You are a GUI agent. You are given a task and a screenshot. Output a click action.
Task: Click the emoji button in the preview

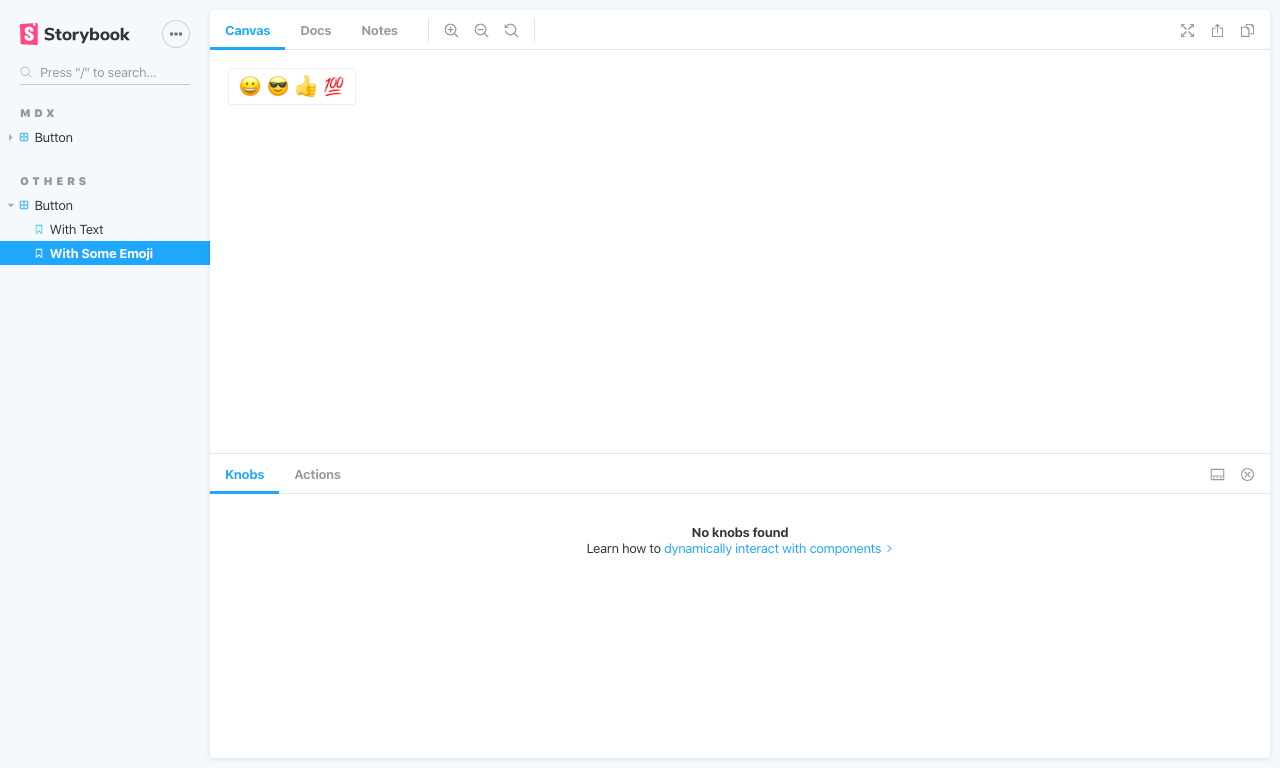pos(291,86)
